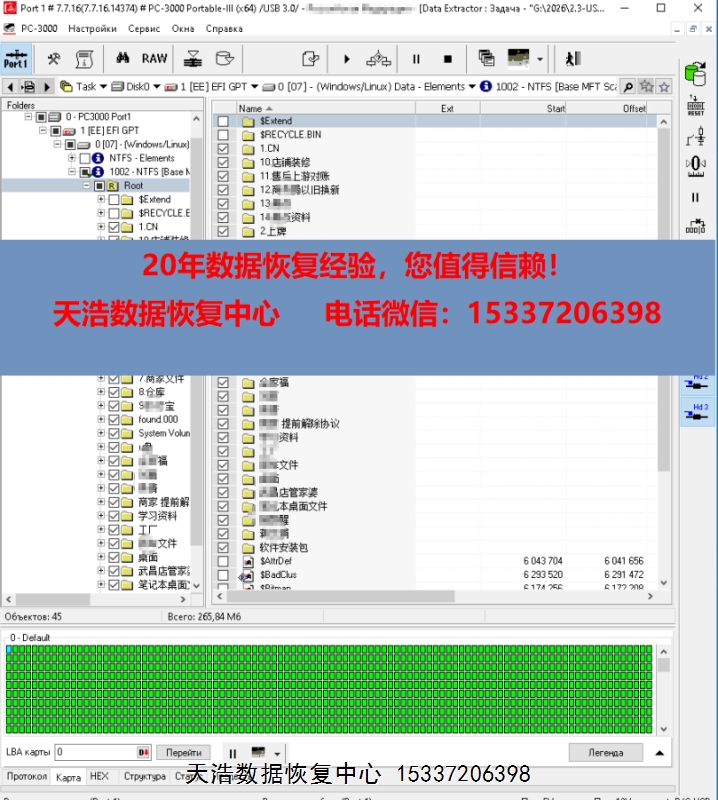The height and width of the screenshot is (800, 718).
Task: Click the Play arrow in the toolbar
Action: [347, 59]
